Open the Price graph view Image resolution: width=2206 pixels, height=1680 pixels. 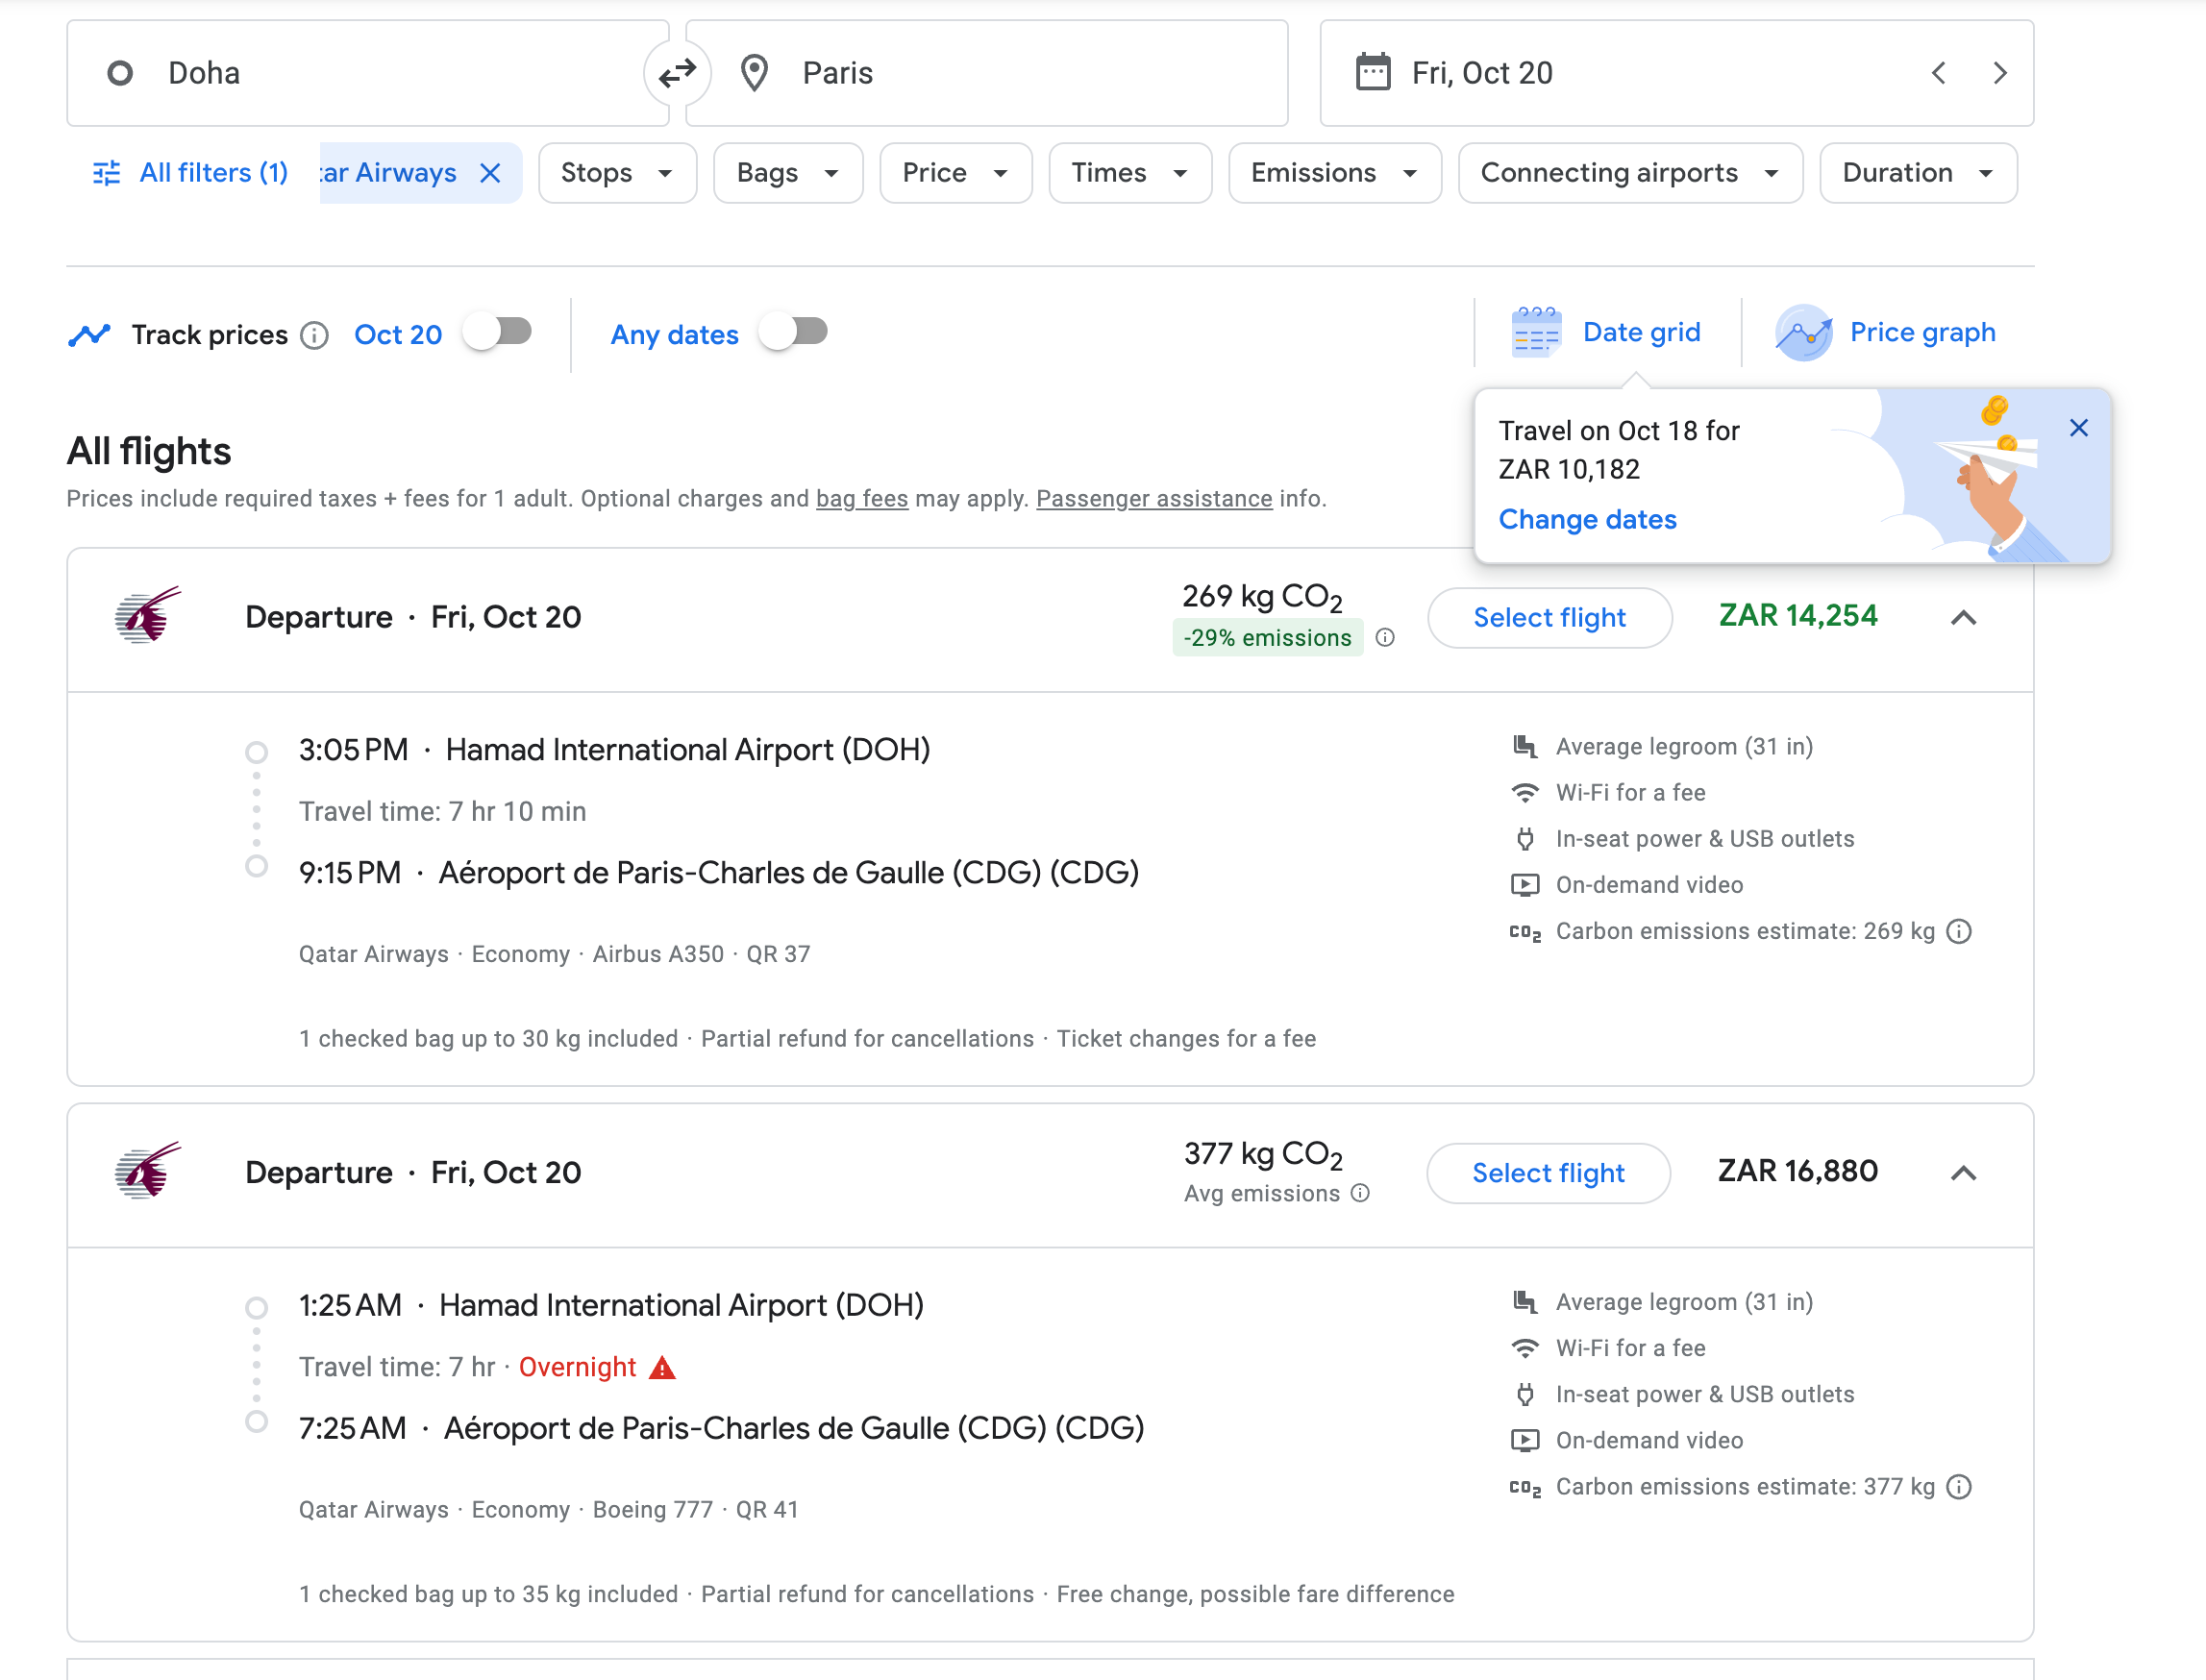click(x=1886, y=333)
